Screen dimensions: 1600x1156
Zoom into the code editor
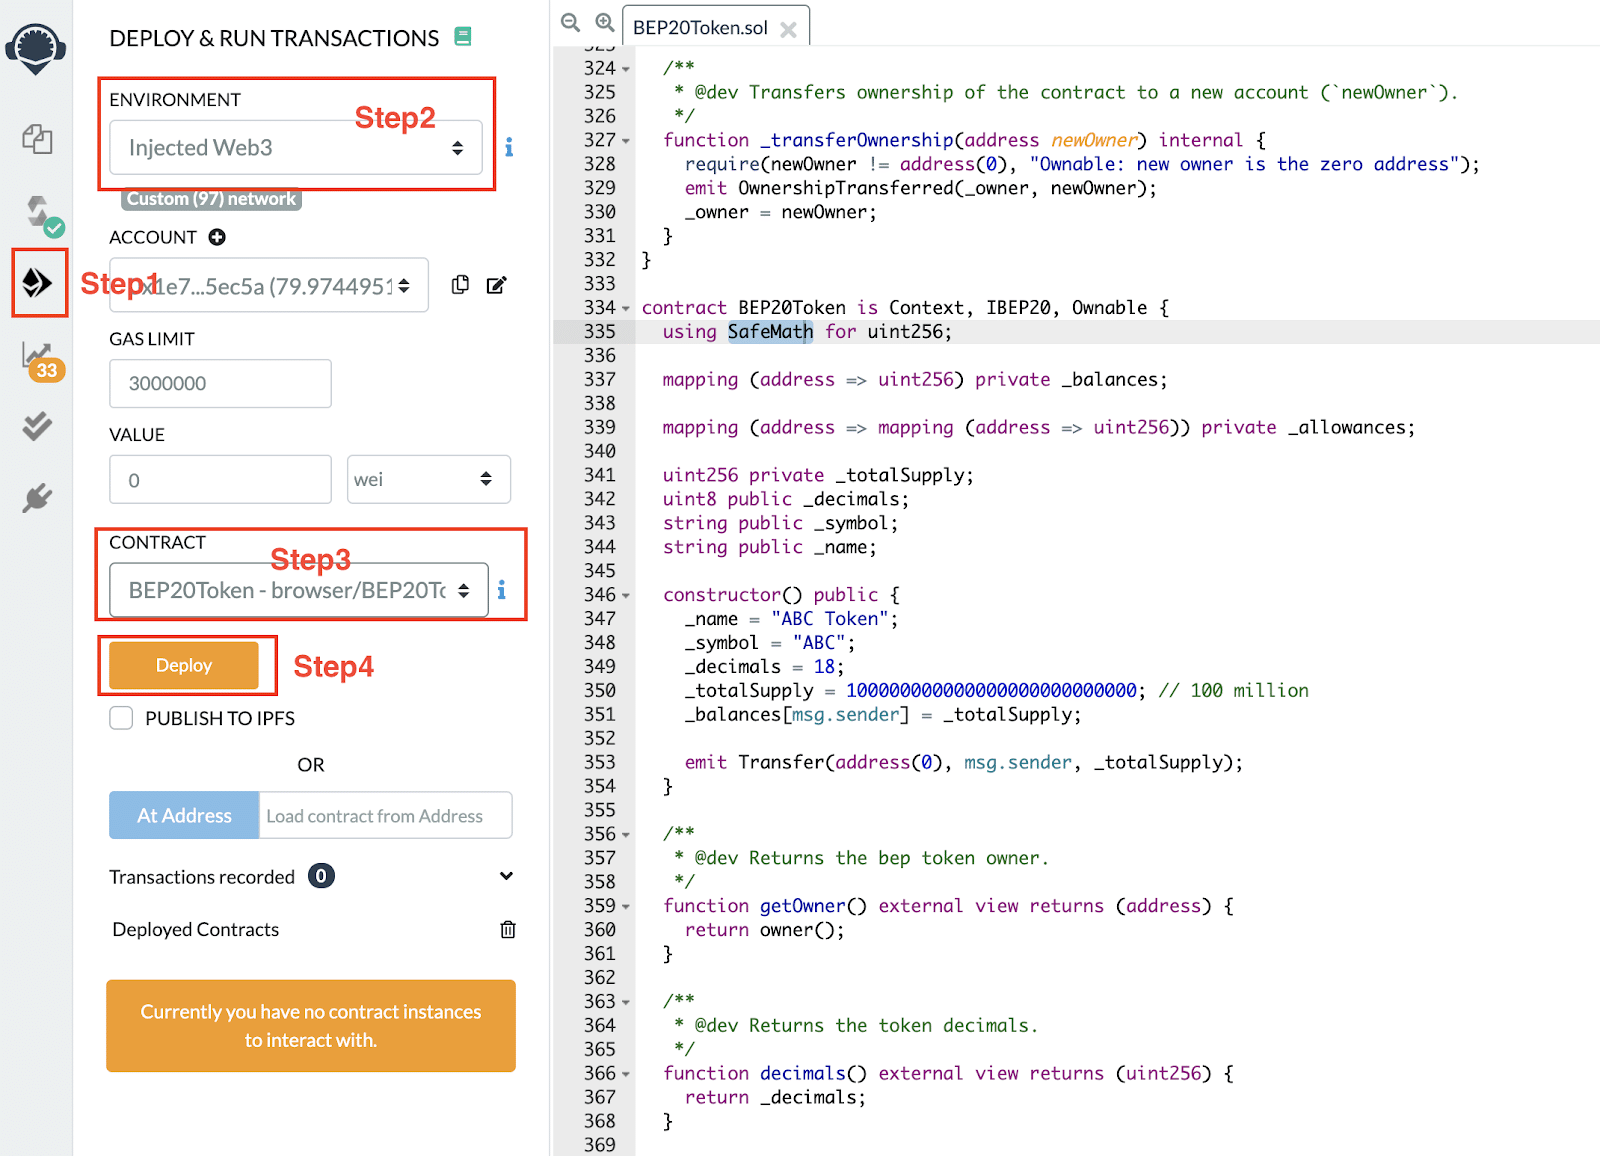(x=605, y=22)
